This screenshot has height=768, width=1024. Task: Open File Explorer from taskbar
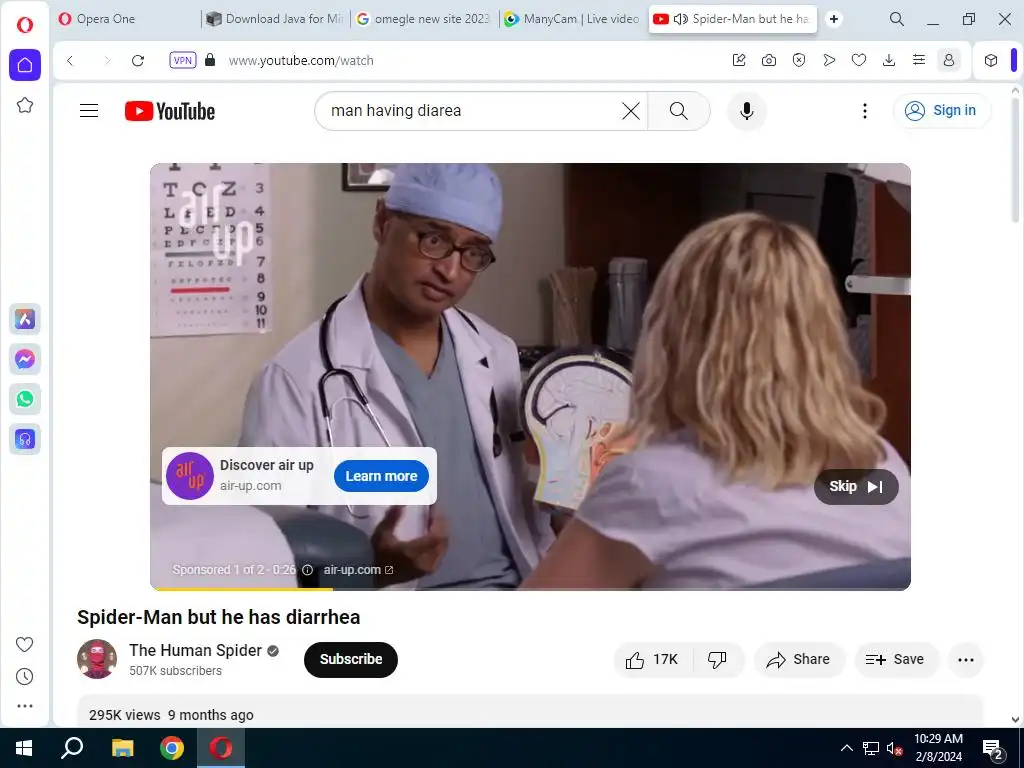(122, 748)
